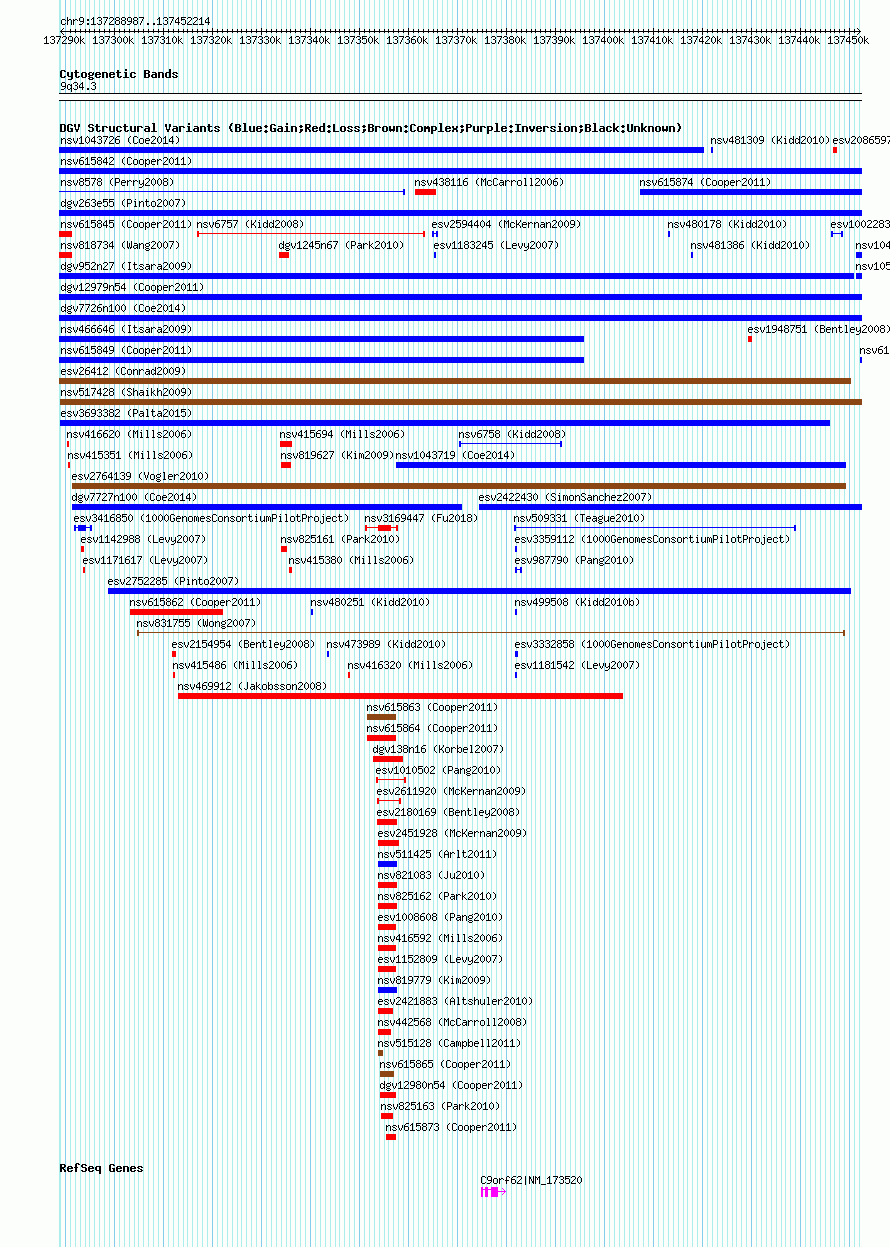Click the Cytogenetic Bands track title
This screenshot has width=890, height=1247.
[x=119, y=74]
